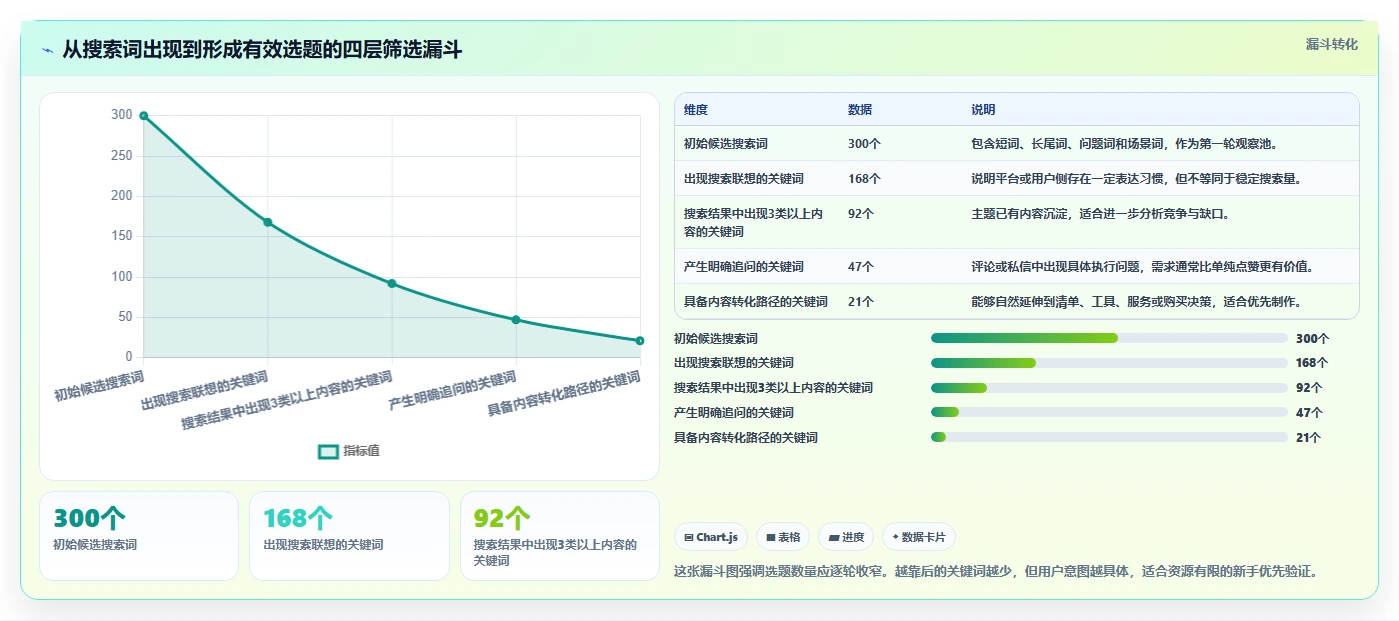Viewport: 1399px width, 621px height.
Task: Click the 300个 value in table
Action: pyautogui.click(x=864, y=144)
